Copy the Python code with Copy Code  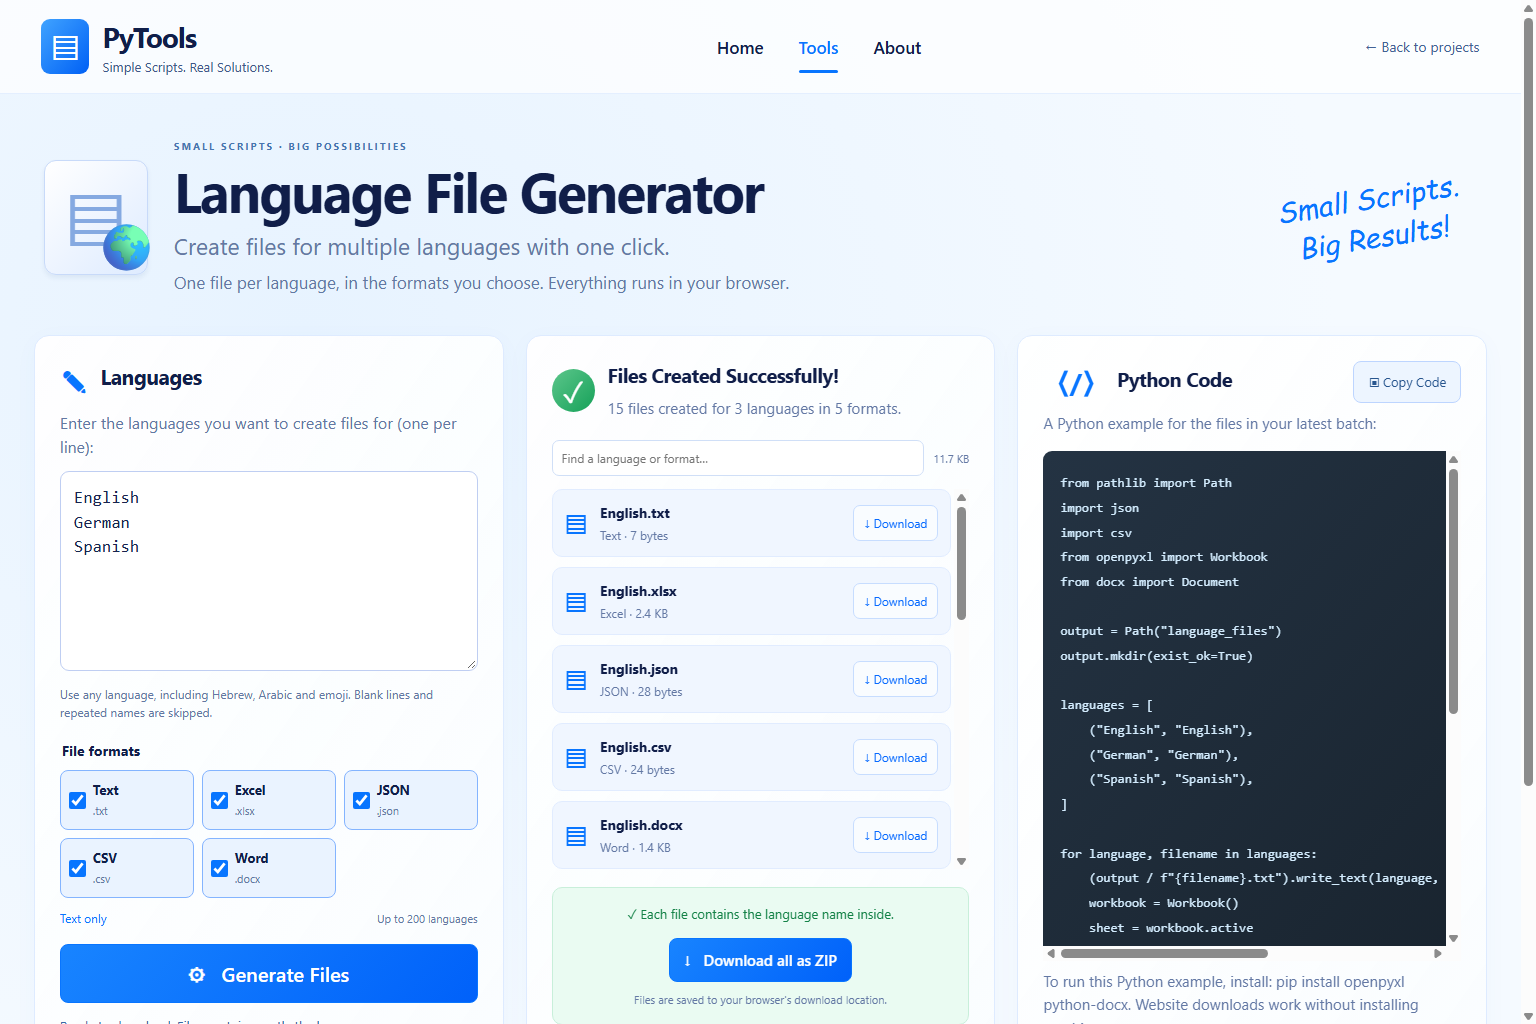[1407, 382]
